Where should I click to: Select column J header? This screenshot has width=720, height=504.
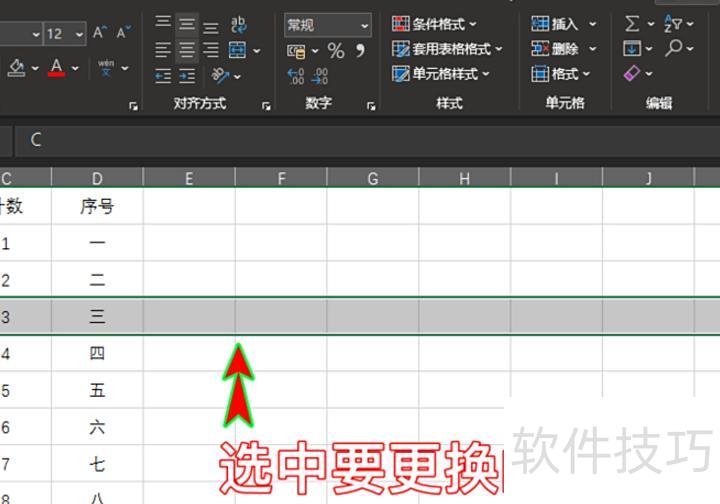coord(648,178)
